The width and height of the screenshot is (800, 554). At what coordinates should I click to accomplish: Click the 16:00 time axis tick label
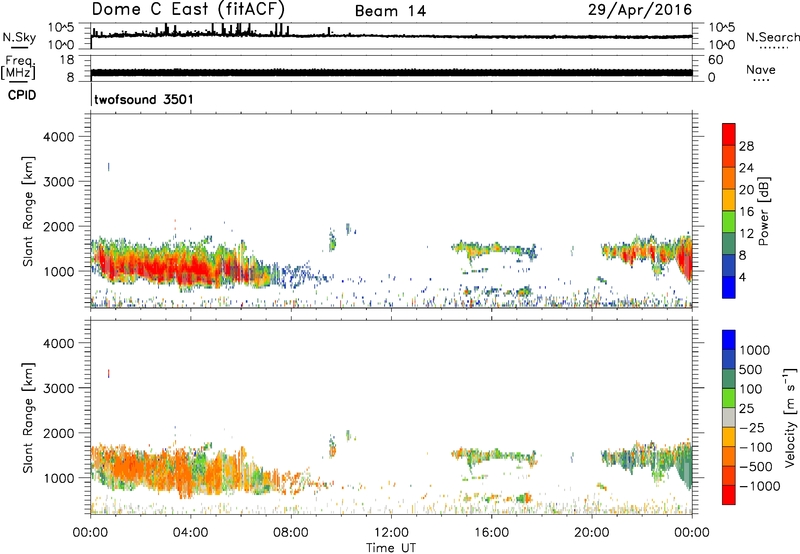point(491,533)
